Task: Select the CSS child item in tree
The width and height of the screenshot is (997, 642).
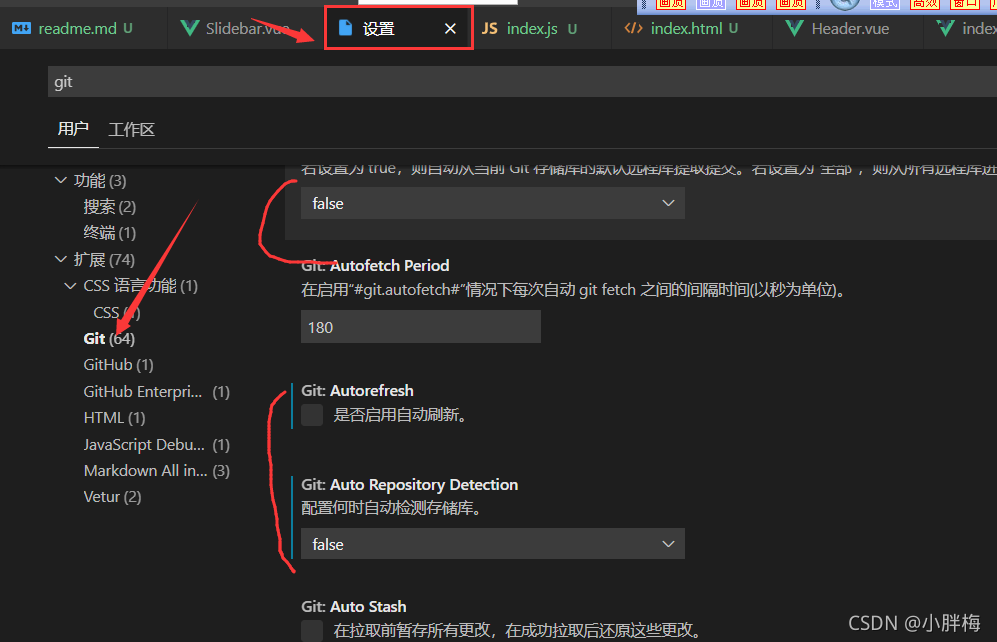Action: (116, 313)
